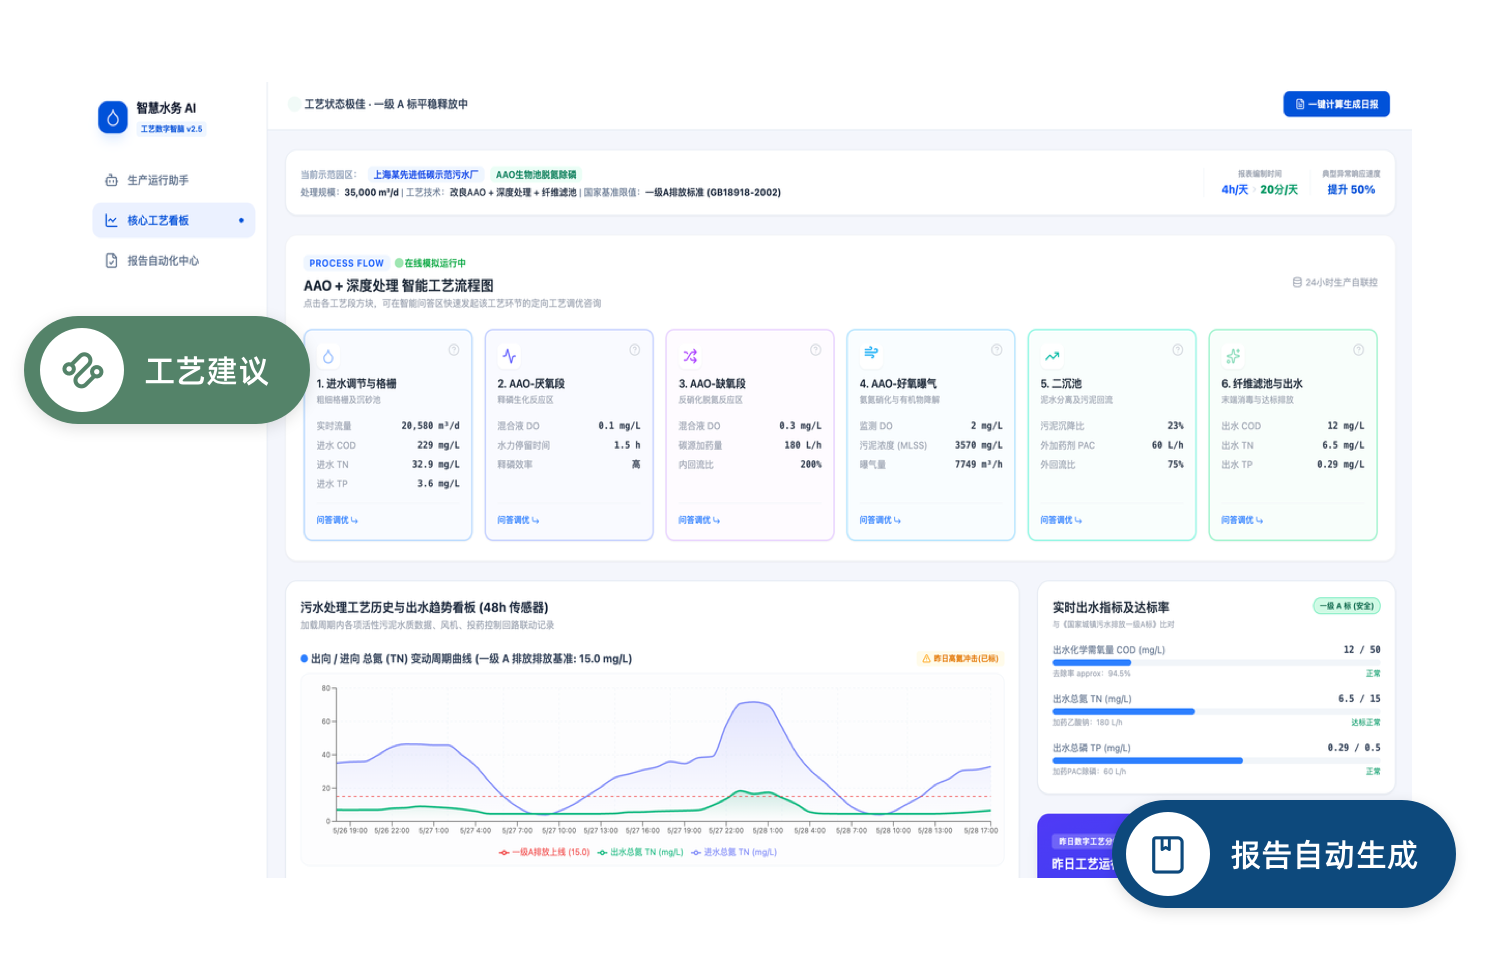Open 报告自动化中心 in the sidebar
This screenshot has height=960, width=1492.
point(174,260)
